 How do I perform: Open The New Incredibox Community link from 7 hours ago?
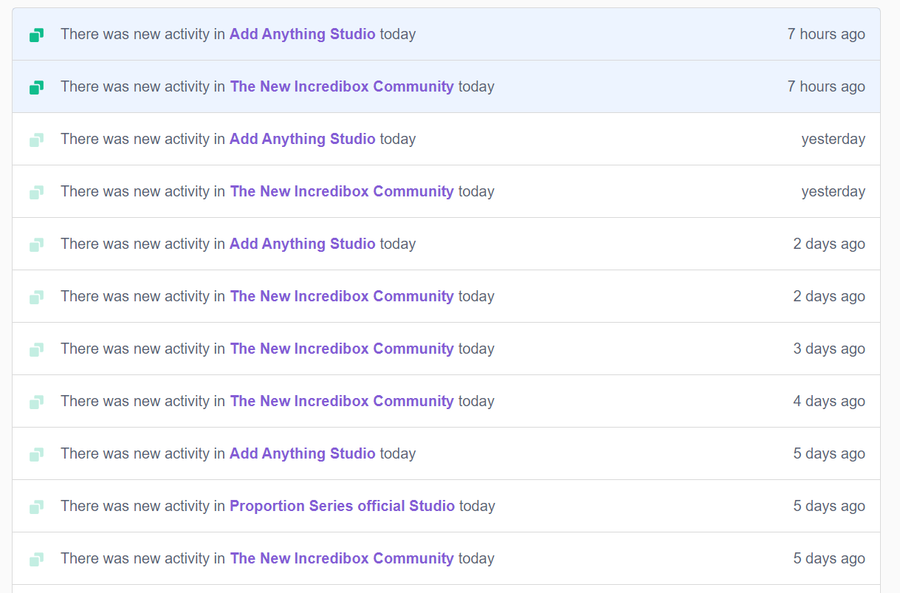point(342,86)
